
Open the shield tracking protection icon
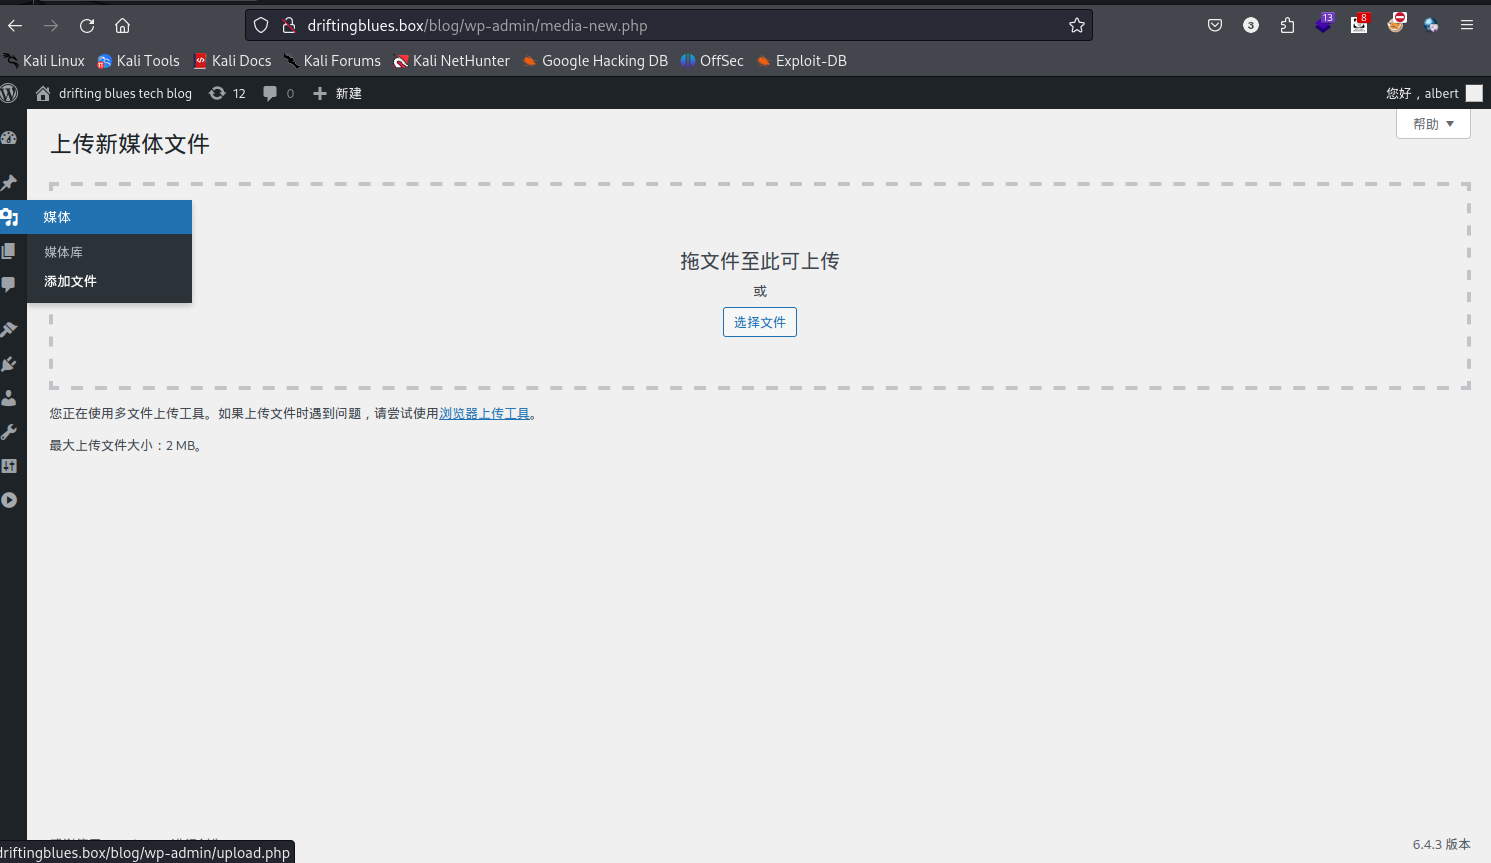(261, 25)
